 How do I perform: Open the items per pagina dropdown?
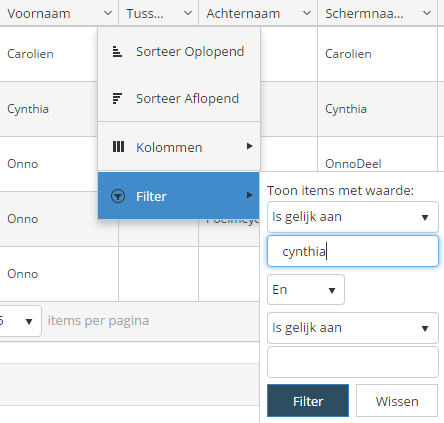point(20,321)
